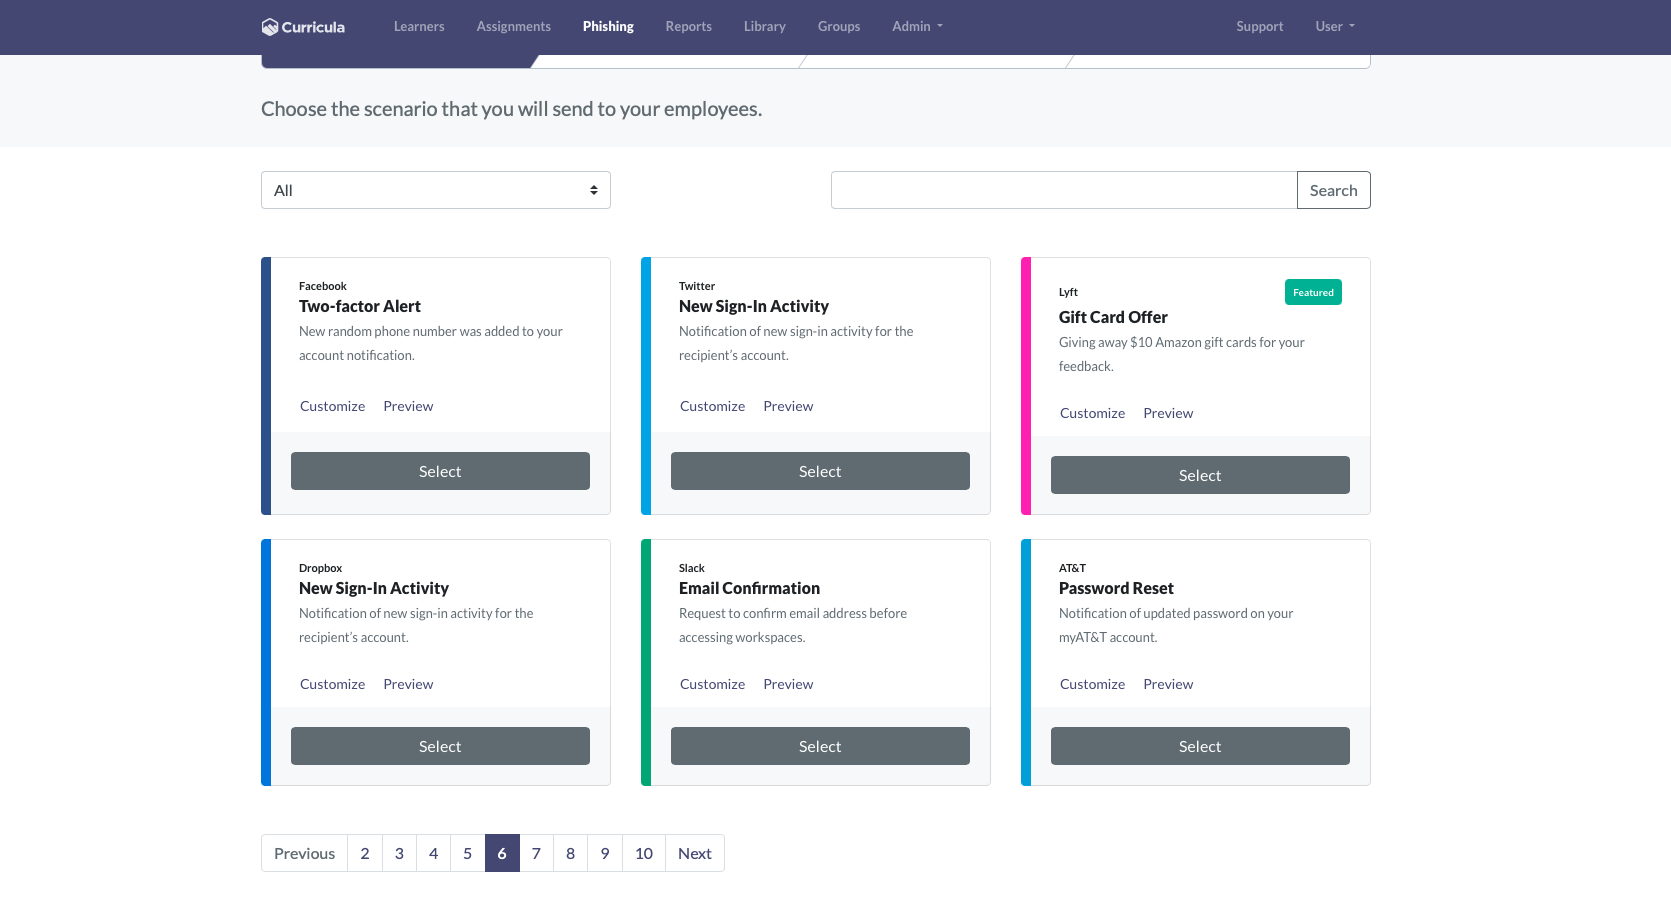Focus the scenario search field
The width and height of the screenshot is (1671, 902).
tap(1064, 190)
